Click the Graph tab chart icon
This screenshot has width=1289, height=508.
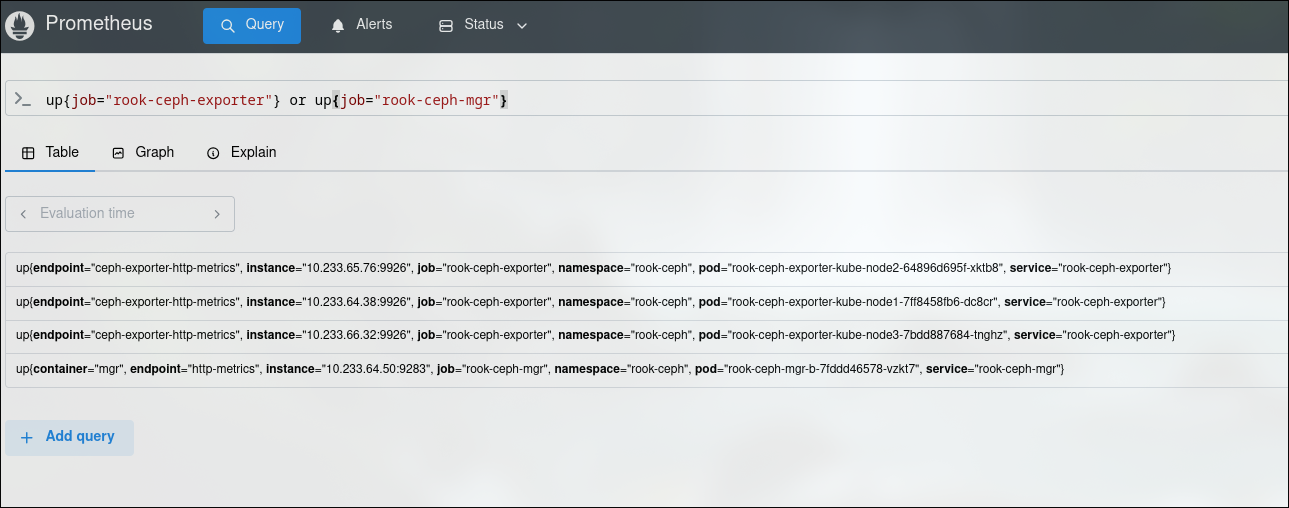(118, 153)
